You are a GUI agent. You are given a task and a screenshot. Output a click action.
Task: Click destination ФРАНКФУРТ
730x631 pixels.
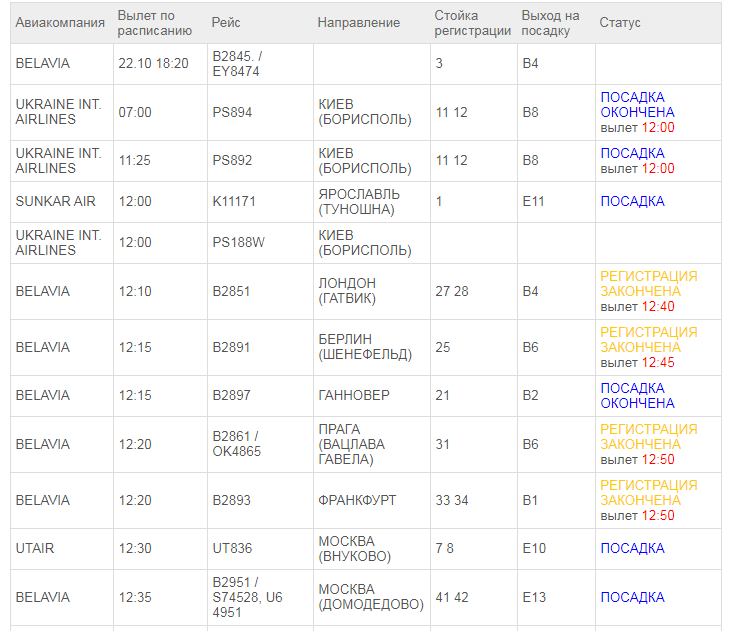357,501
